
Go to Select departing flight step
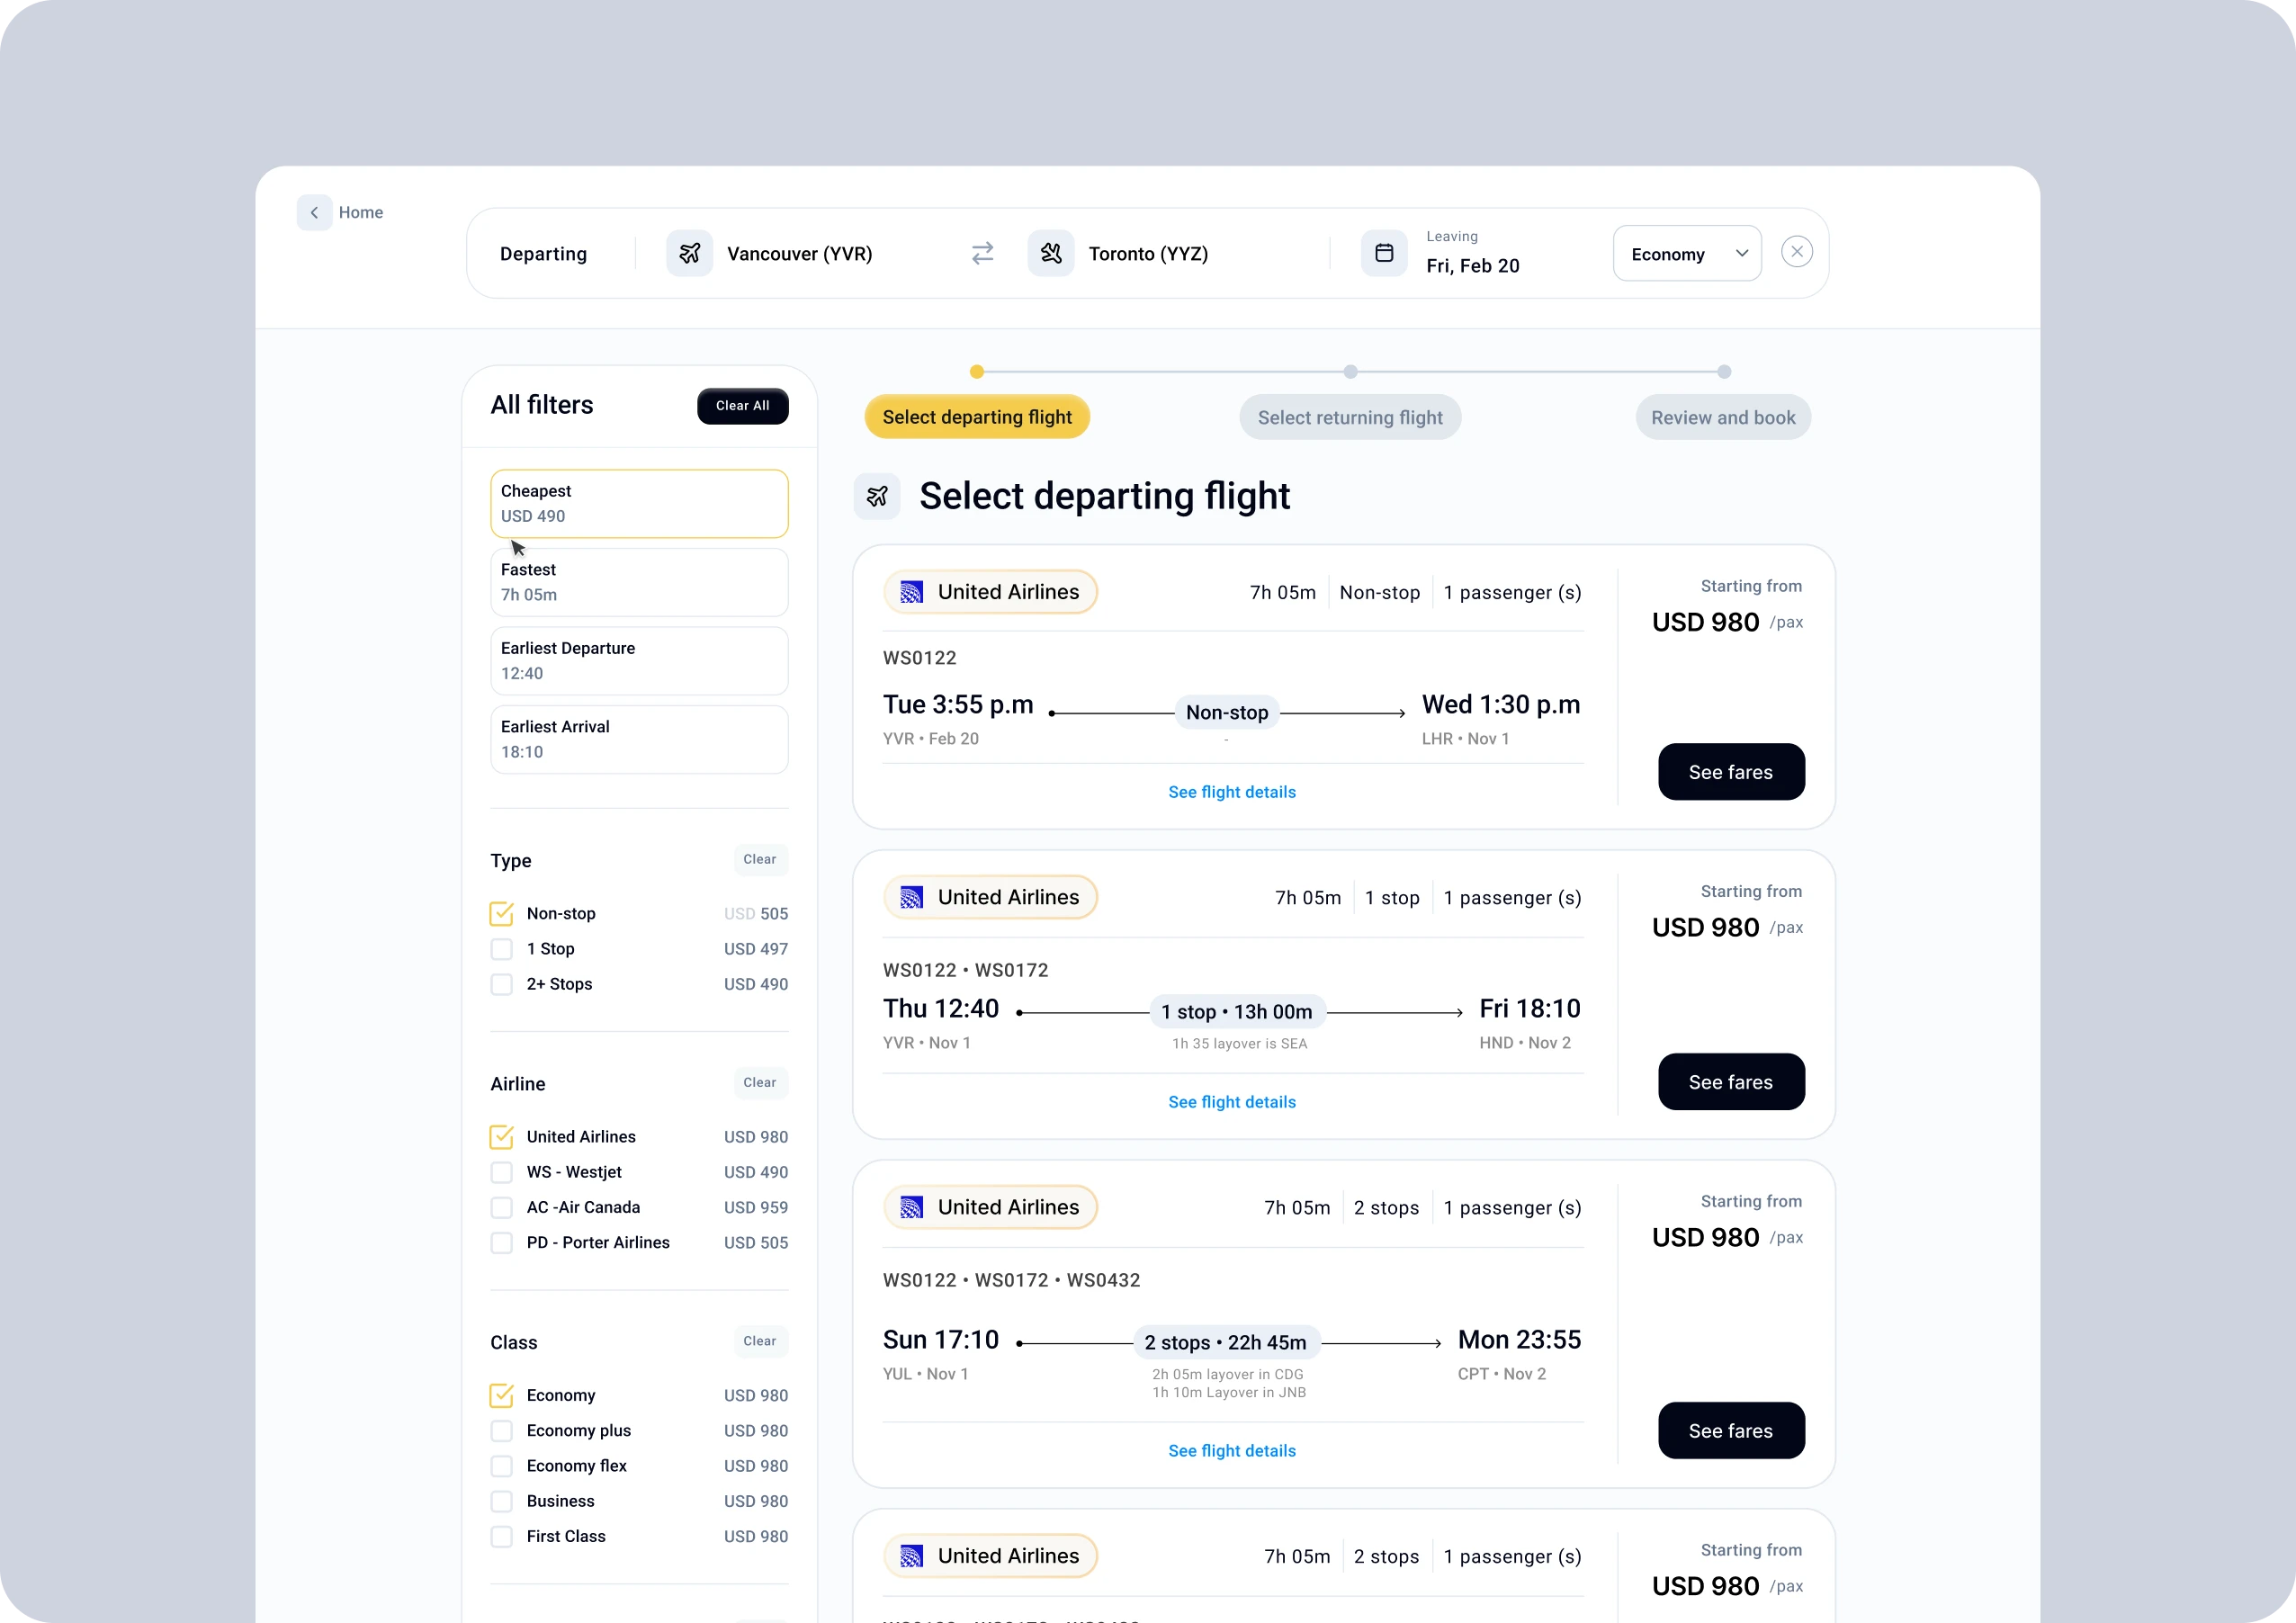pyautogui.click(x=977, y=417)
